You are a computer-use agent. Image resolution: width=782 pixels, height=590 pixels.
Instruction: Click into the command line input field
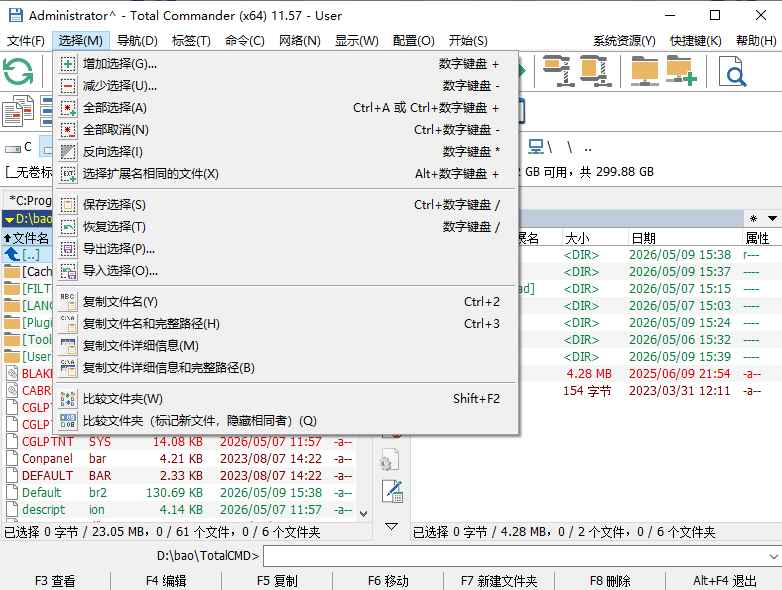[515, 556]
